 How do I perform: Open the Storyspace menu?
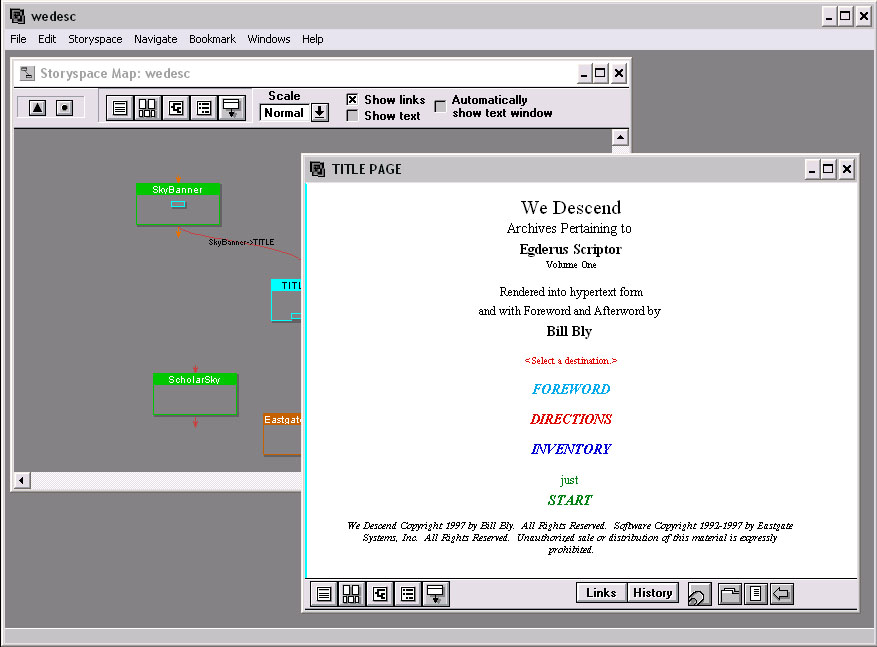[95, 39]
